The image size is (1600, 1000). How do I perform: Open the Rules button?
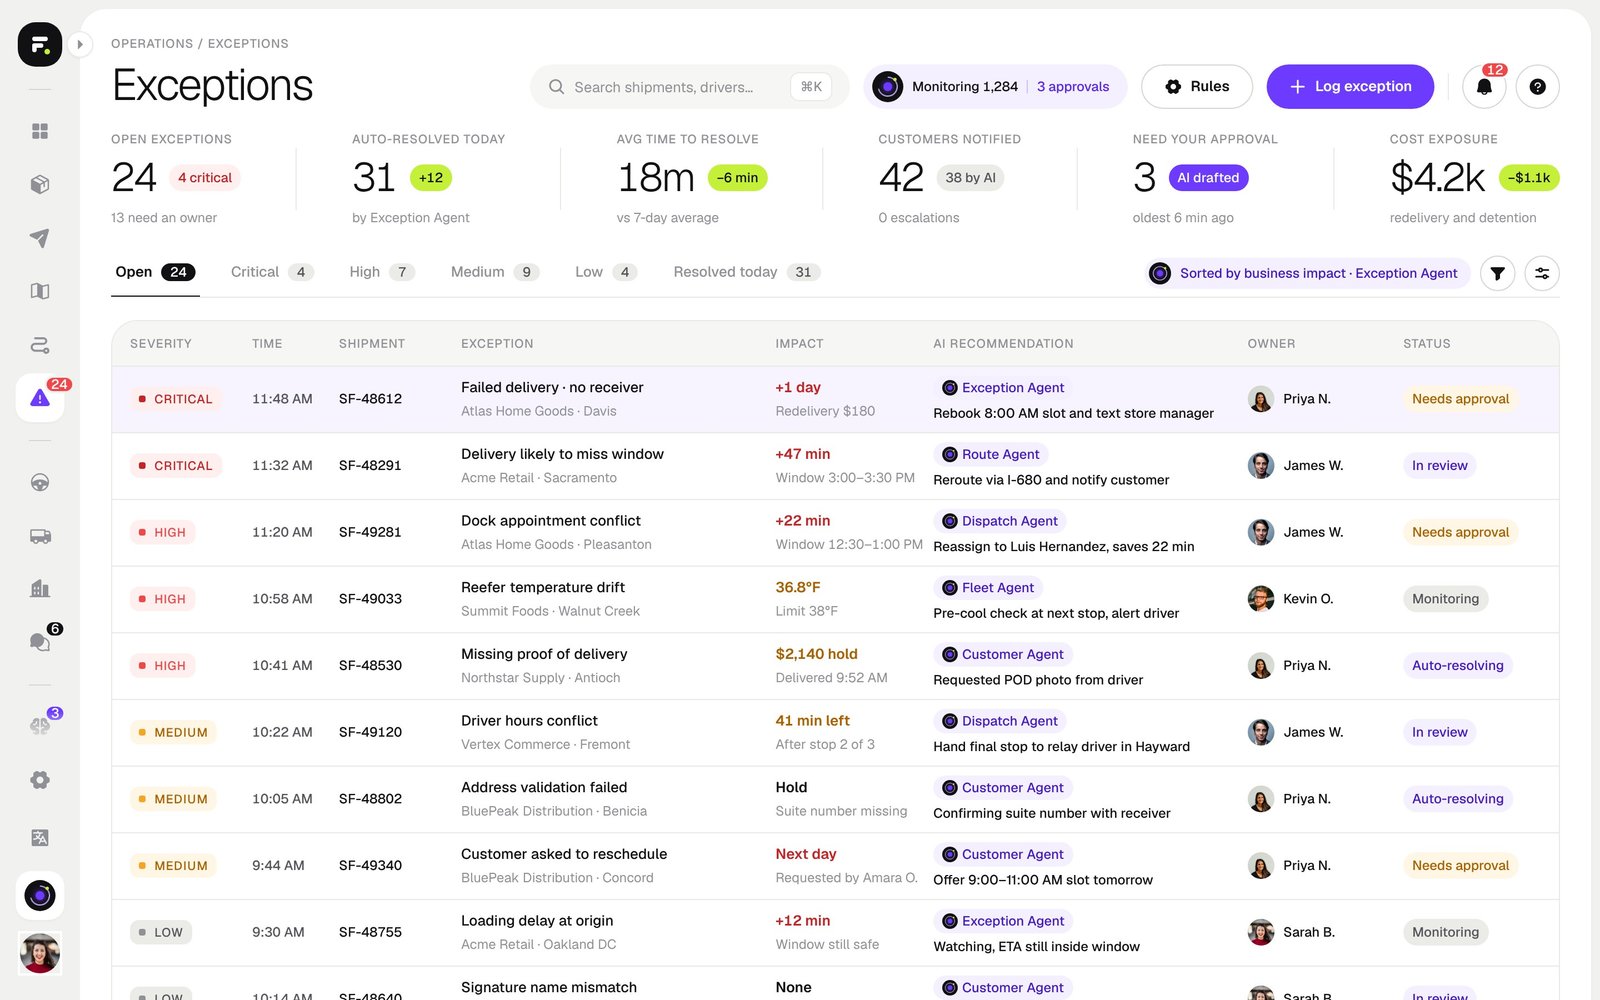(x=1197, y=87)
